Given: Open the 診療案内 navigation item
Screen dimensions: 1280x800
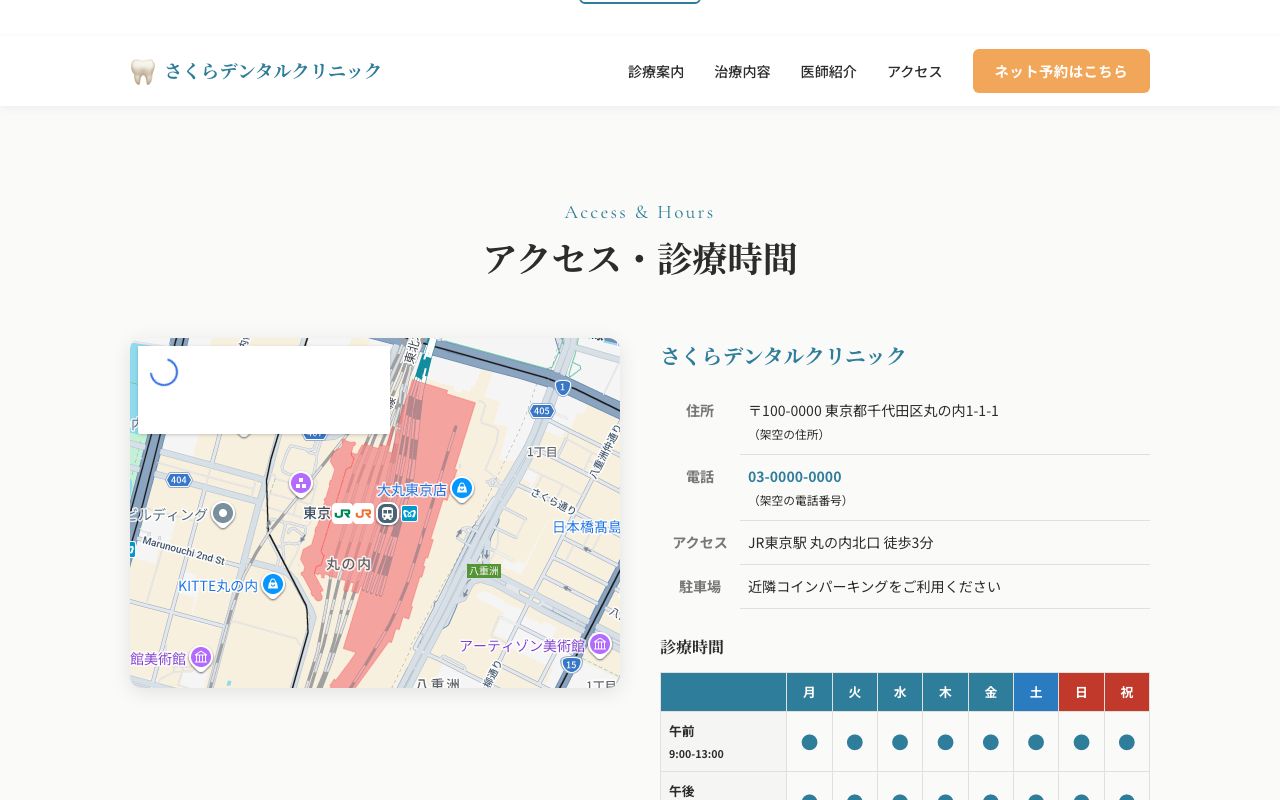Looking at the screenshot, I should (x=656, y=71).
